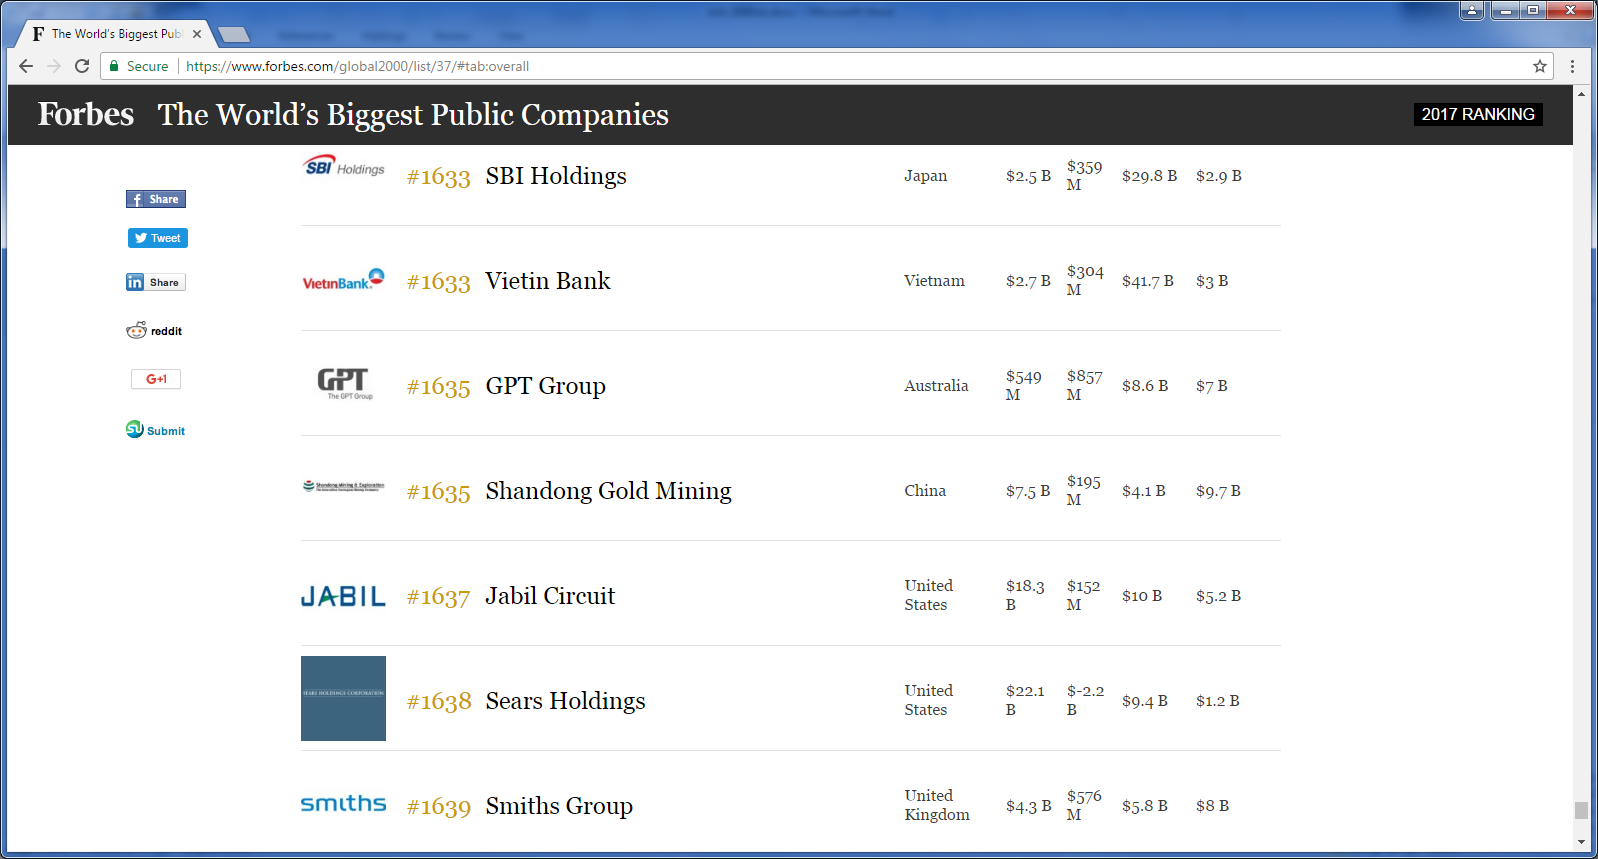Image resolution: width=1598 pixels, height=859 pixels.
Task: Open the Chrome three-dot menu
Action: point(1572,66)
